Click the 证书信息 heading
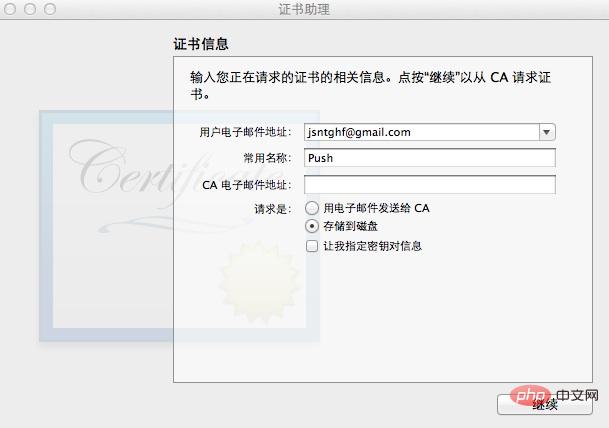 201,44
